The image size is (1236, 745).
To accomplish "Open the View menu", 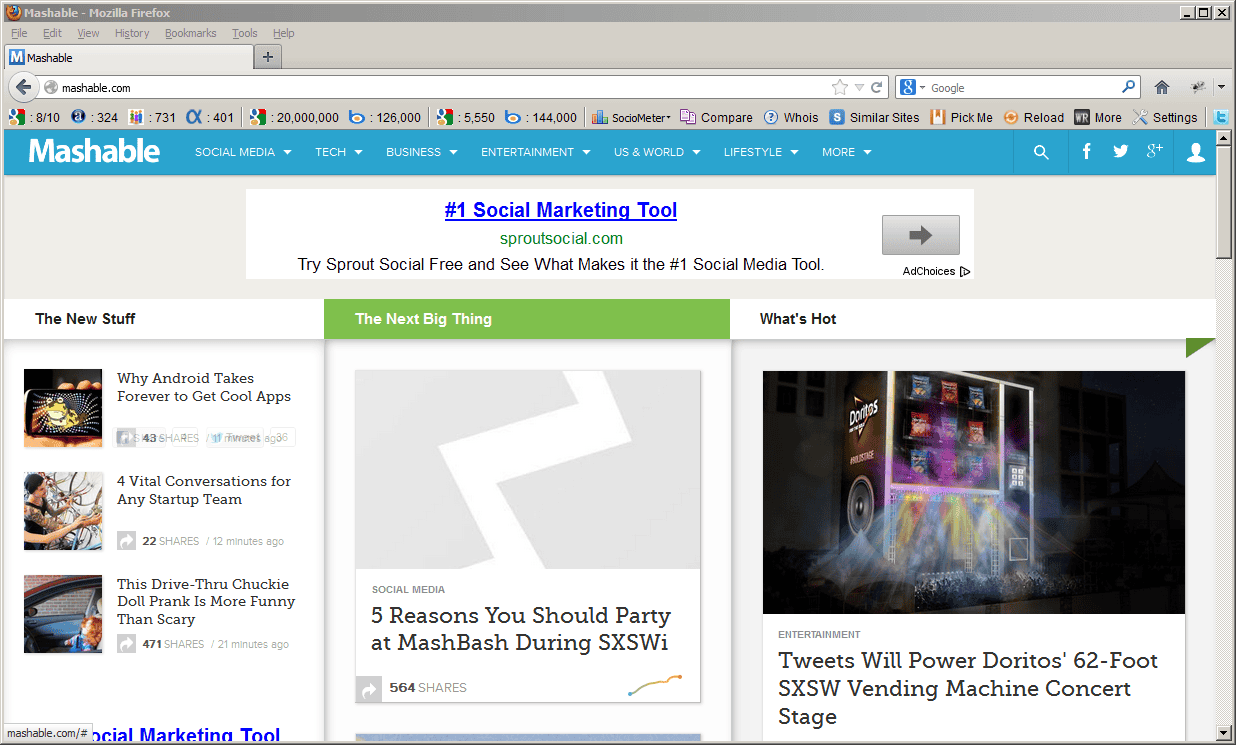I will tap(88, 33).
